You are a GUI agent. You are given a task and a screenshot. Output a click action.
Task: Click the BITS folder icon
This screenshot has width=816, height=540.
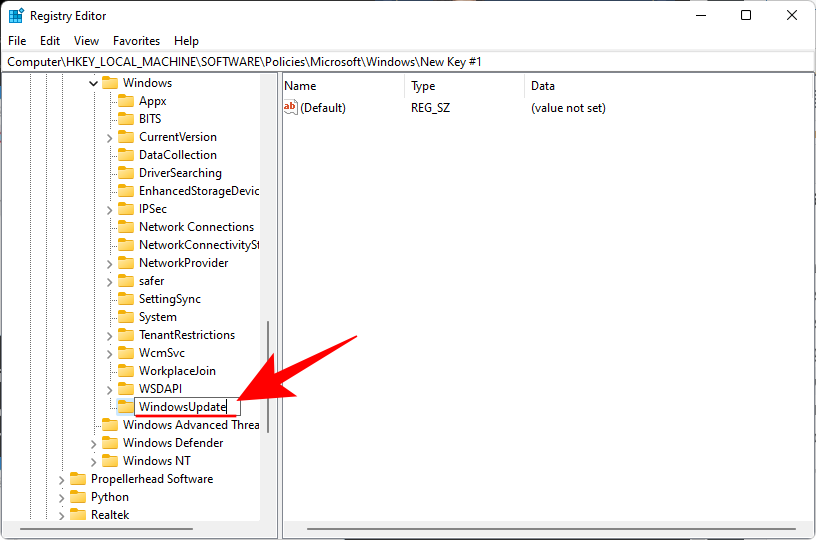(126, 119)
